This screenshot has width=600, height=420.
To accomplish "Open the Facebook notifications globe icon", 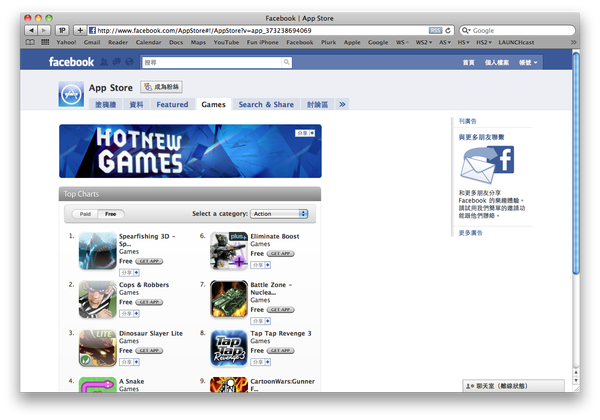I will (129, 62).
